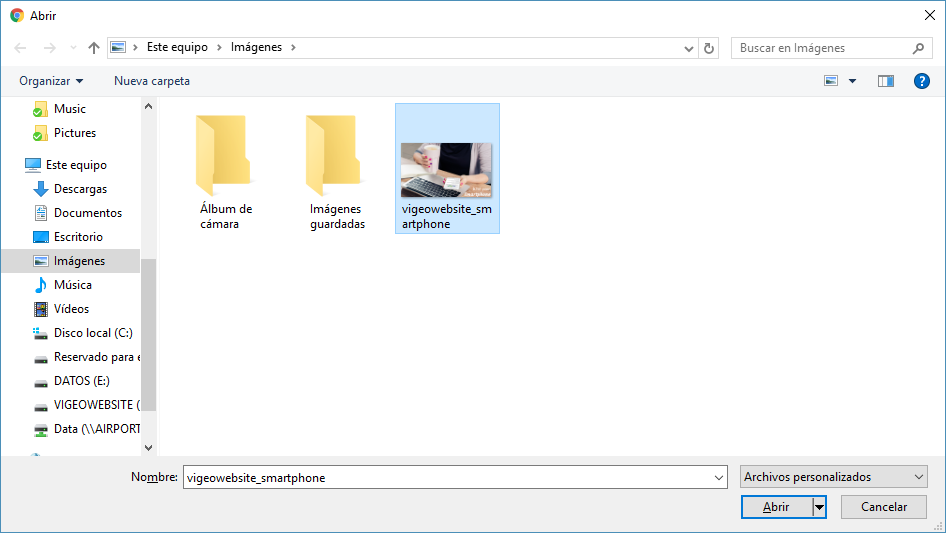Click the pictures icon in address bar

[118, 47]
